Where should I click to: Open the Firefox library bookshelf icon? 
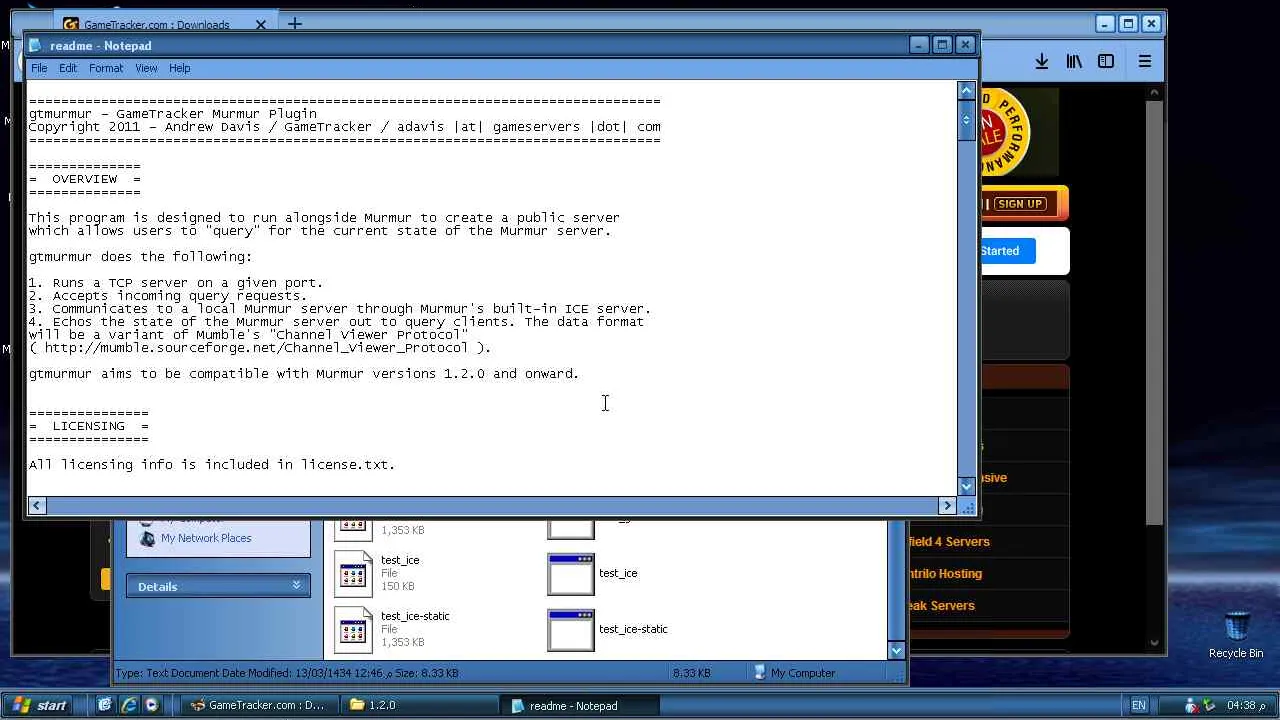click(1074, 61)
